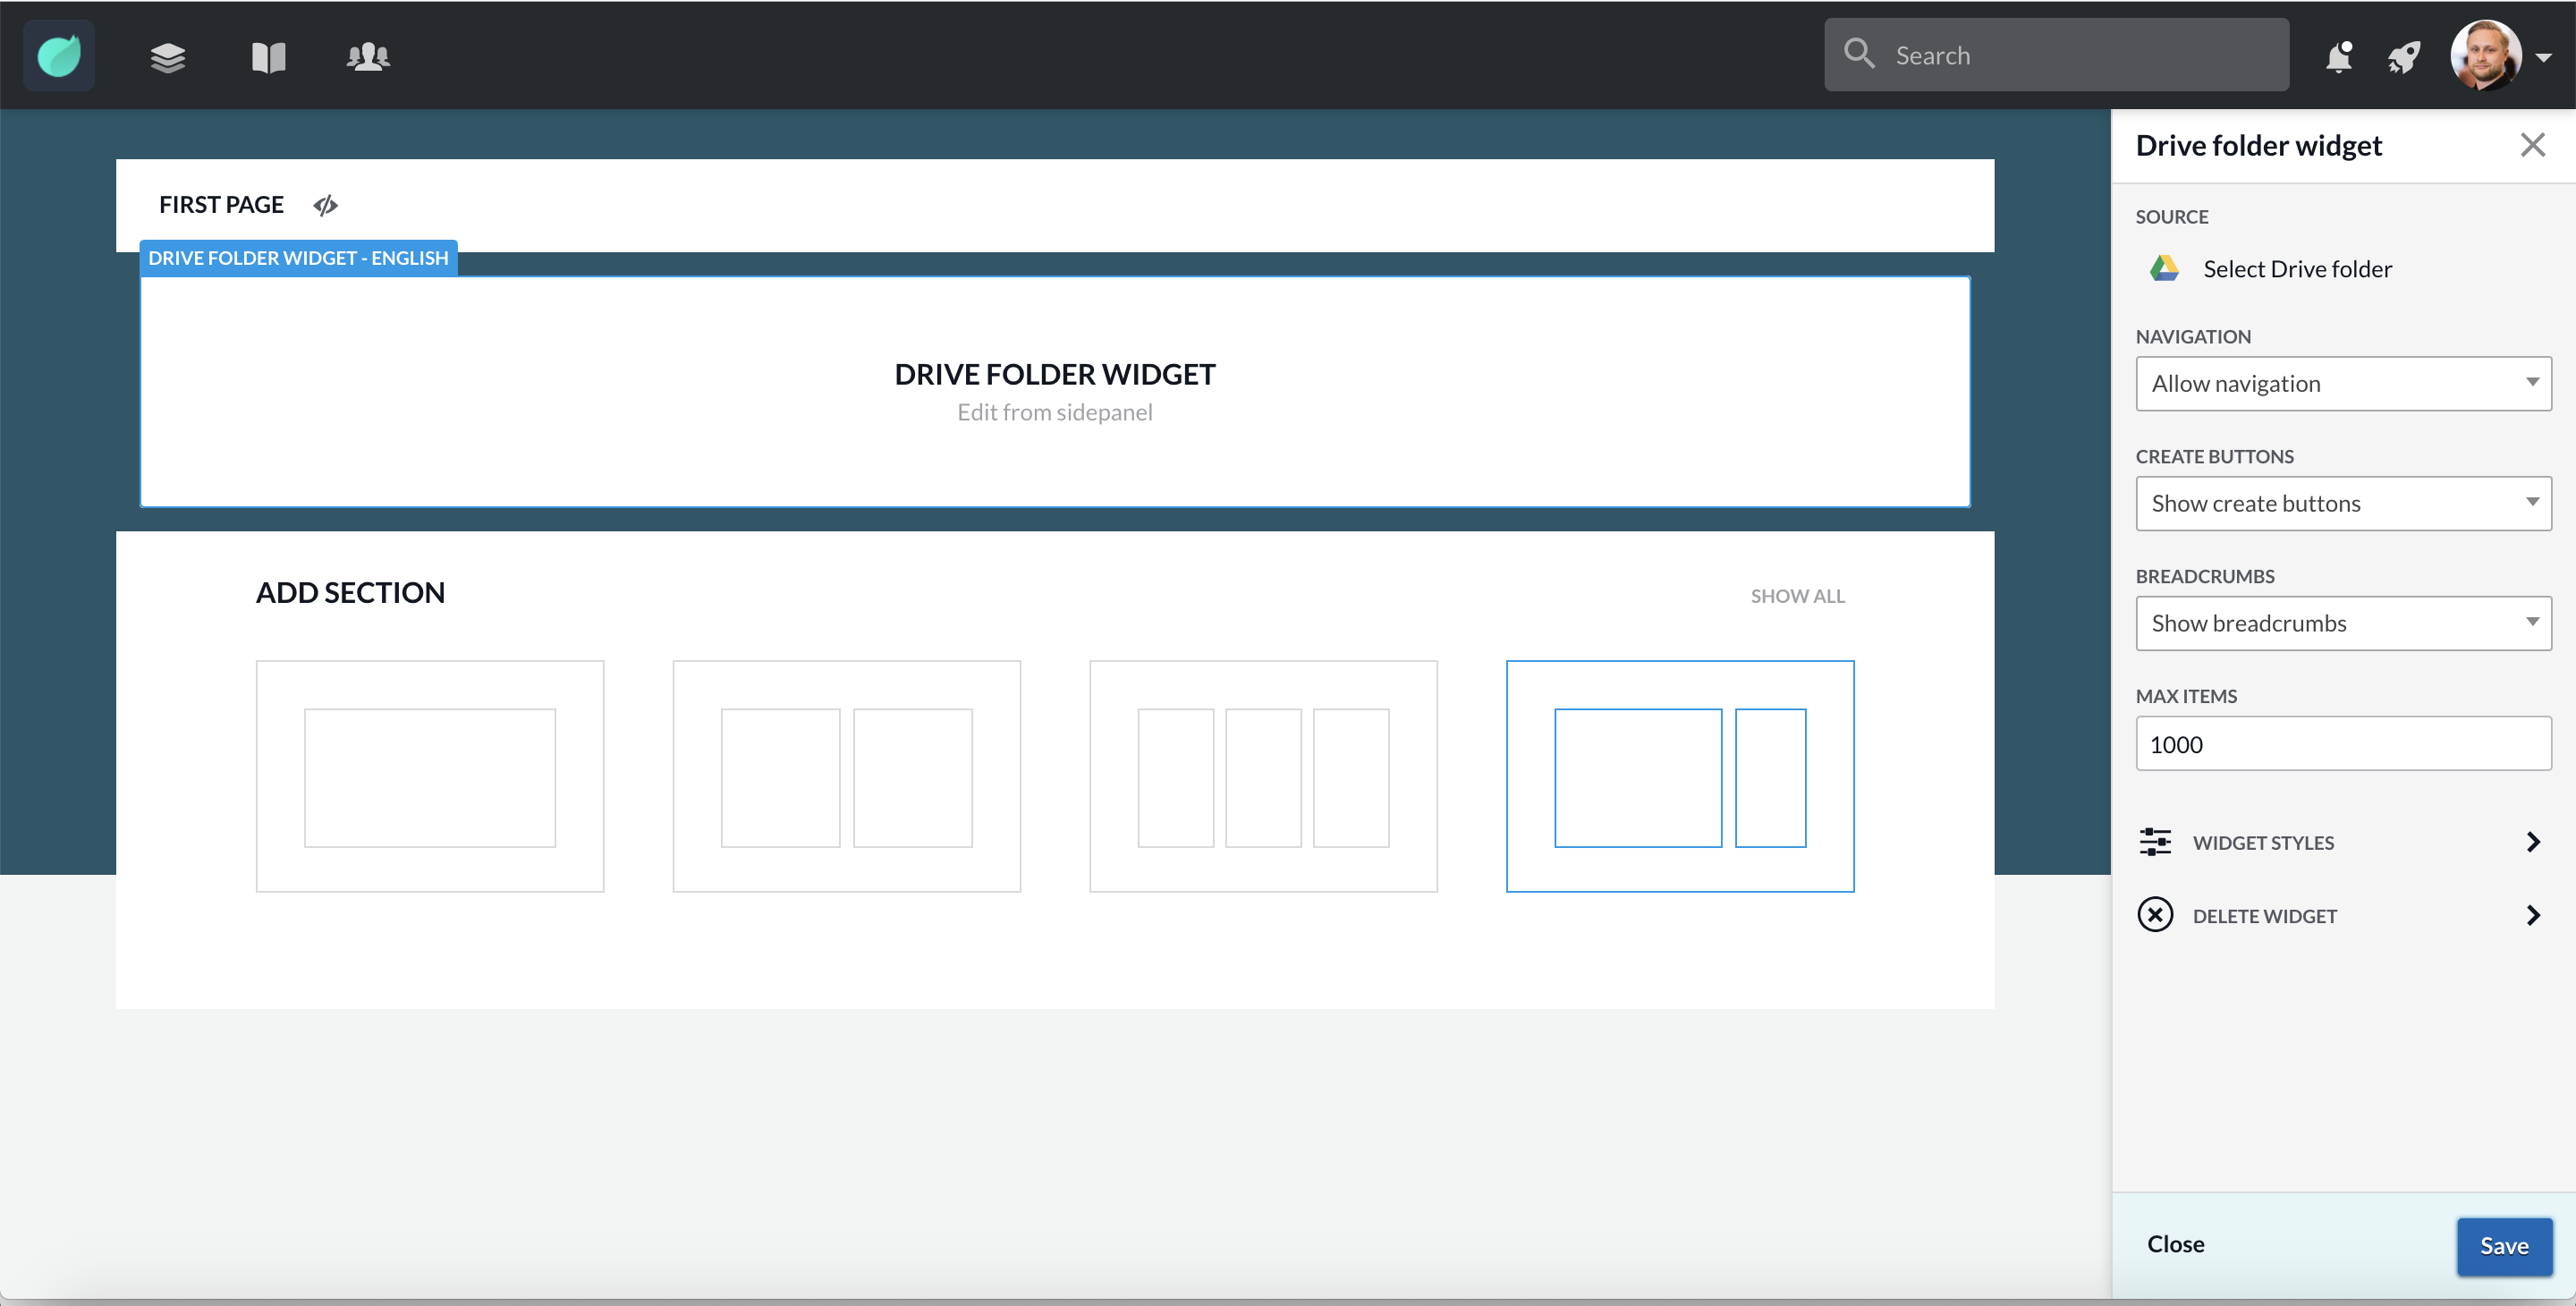Open notifications bell icon

pyautogui.click(x=2338, y=57)
